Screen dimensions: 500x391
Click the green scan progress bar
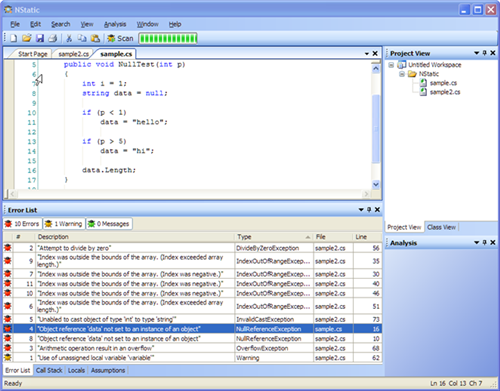[x=168, y=39]
